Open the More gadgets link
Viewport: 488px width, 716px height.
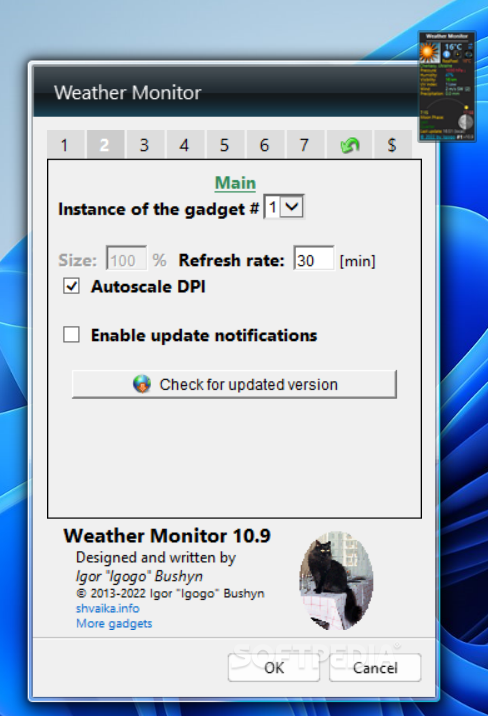[114, 623]
